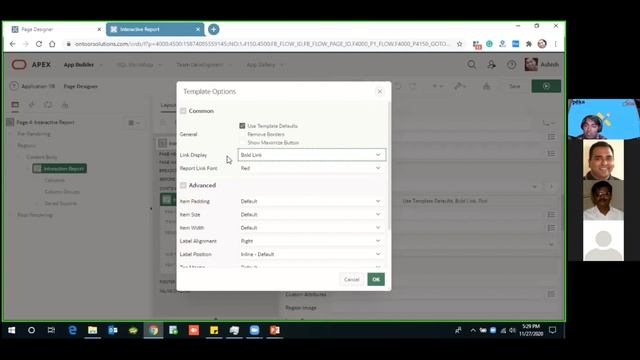640x360 pixels.
Task: Select the Dynamic Actions tab icon
Action: pos(31,105)
